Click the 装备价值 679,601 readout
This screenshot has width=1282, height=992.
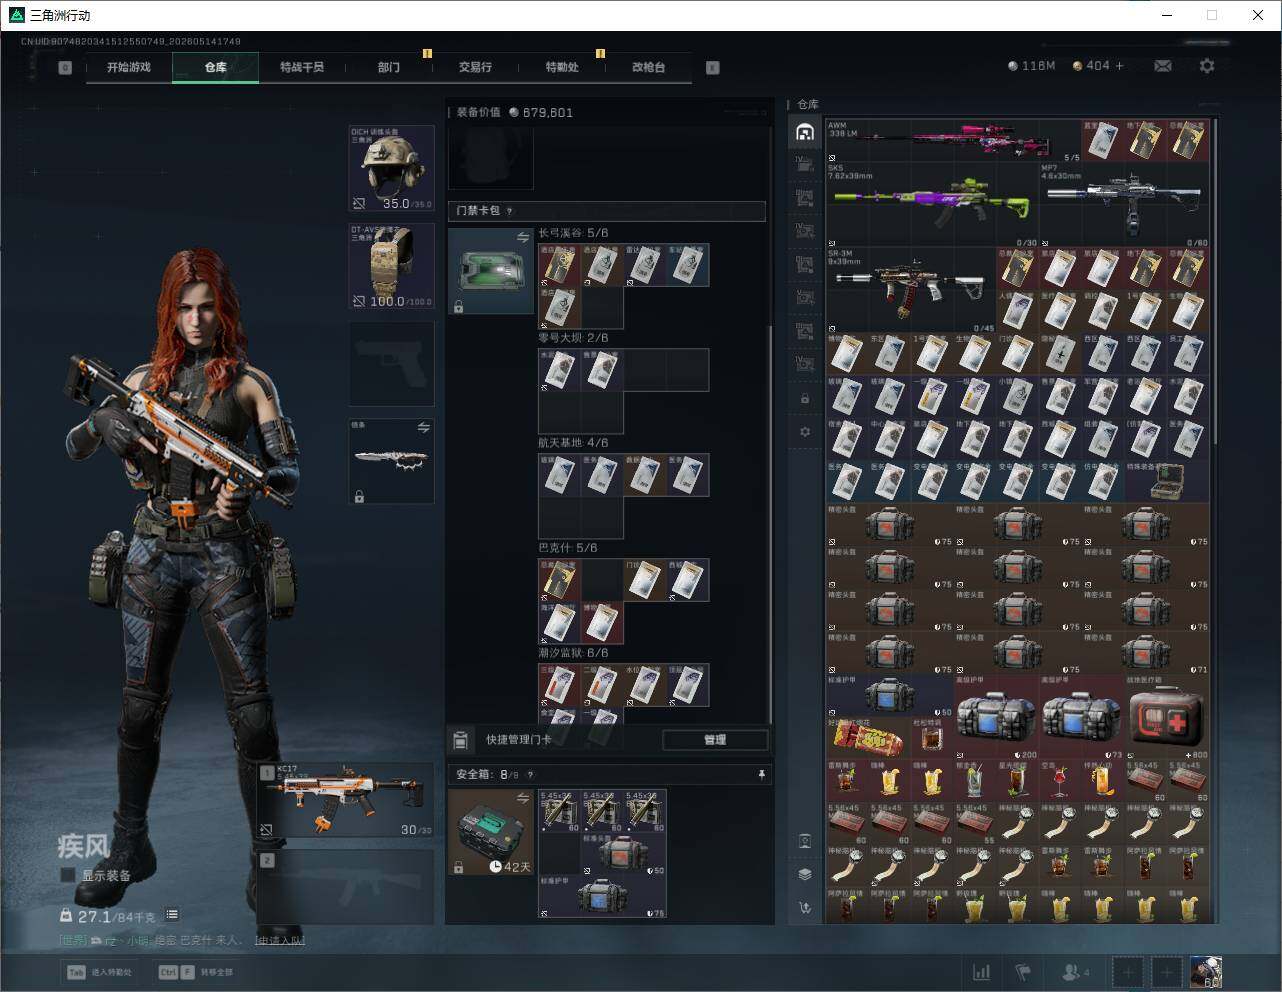pyautogui.click(x=515, y=113)
